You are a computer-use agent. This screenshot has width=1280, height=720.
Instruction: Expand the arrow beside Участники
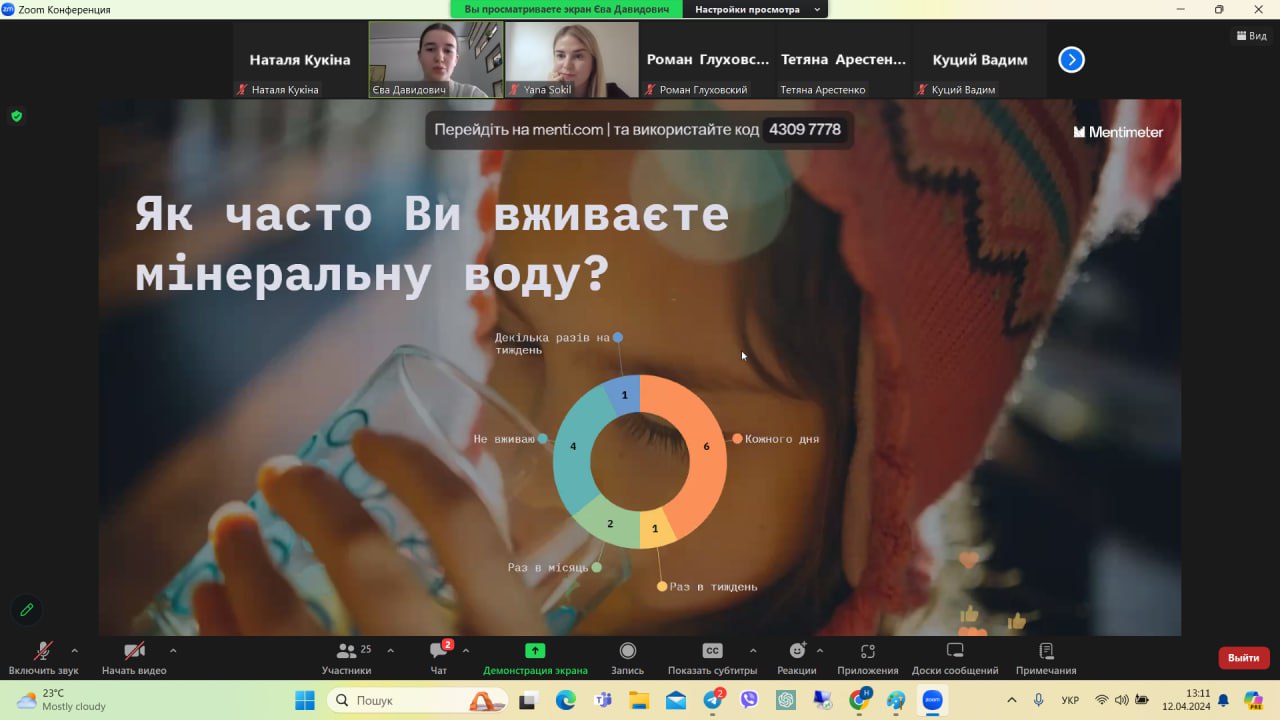point(390,650)
